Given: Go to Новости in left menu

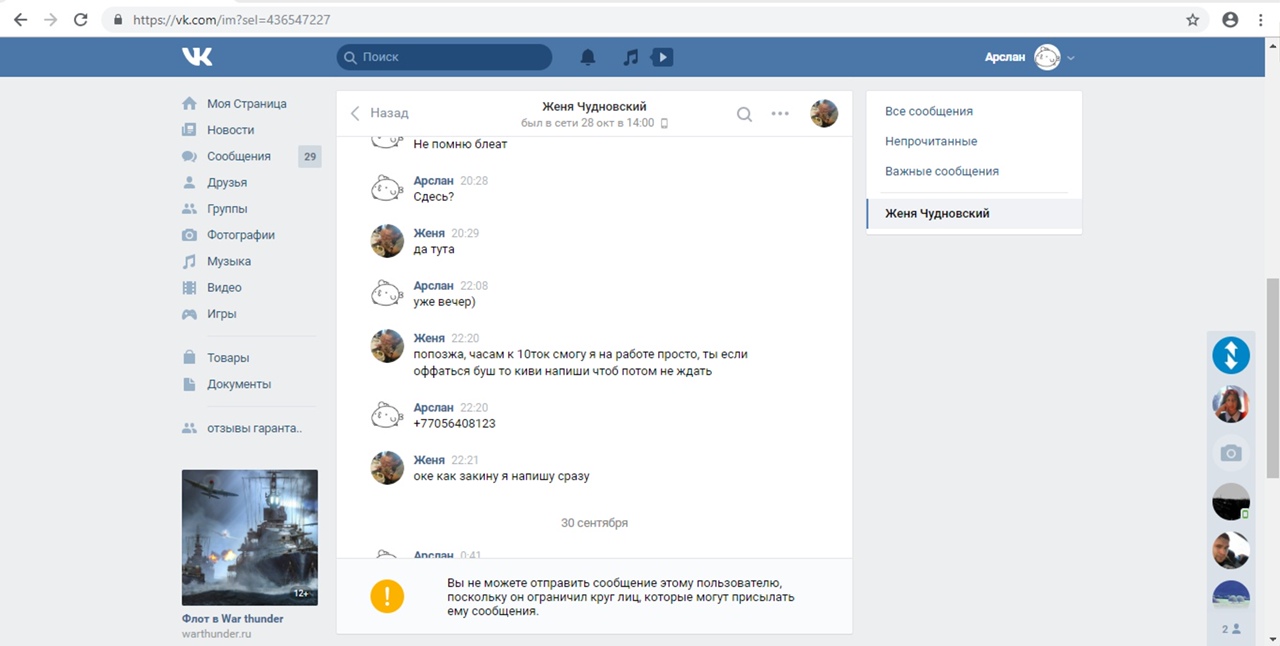Looking at the screenshot, I should pyautogui.click(x=230, y=130).
